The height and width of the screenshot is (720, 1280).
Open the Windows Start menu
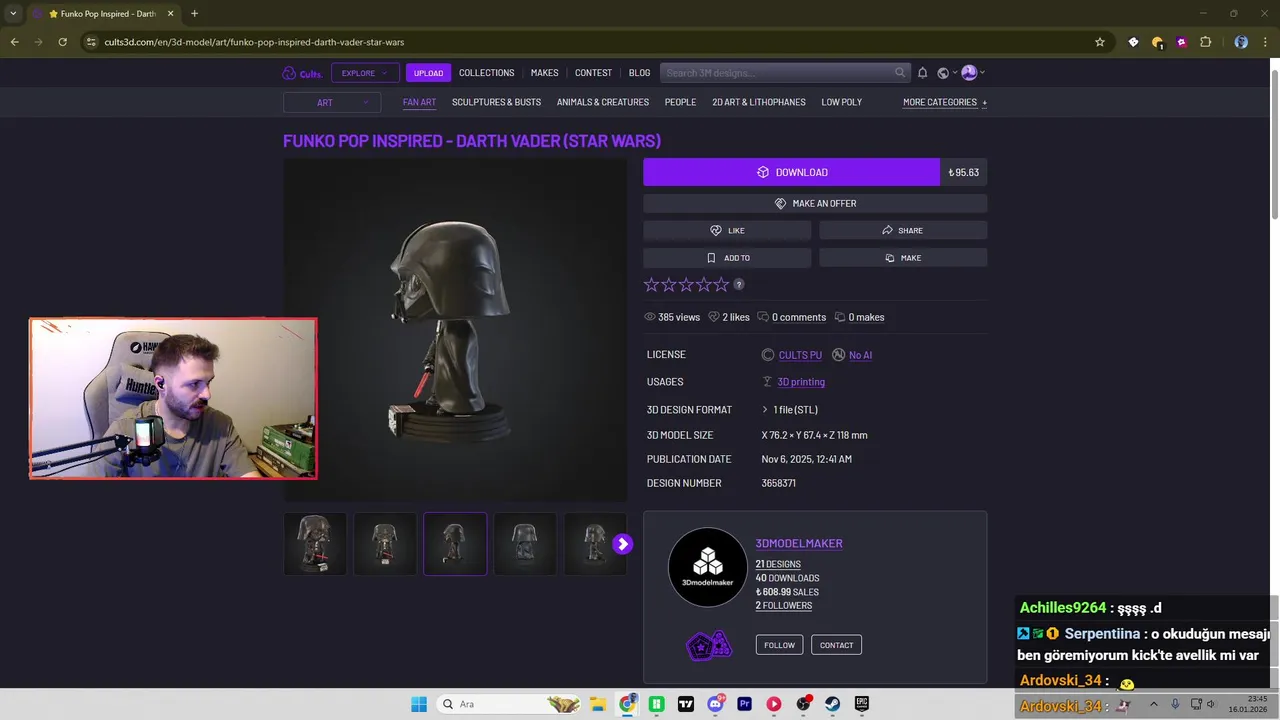pos(419,704)
